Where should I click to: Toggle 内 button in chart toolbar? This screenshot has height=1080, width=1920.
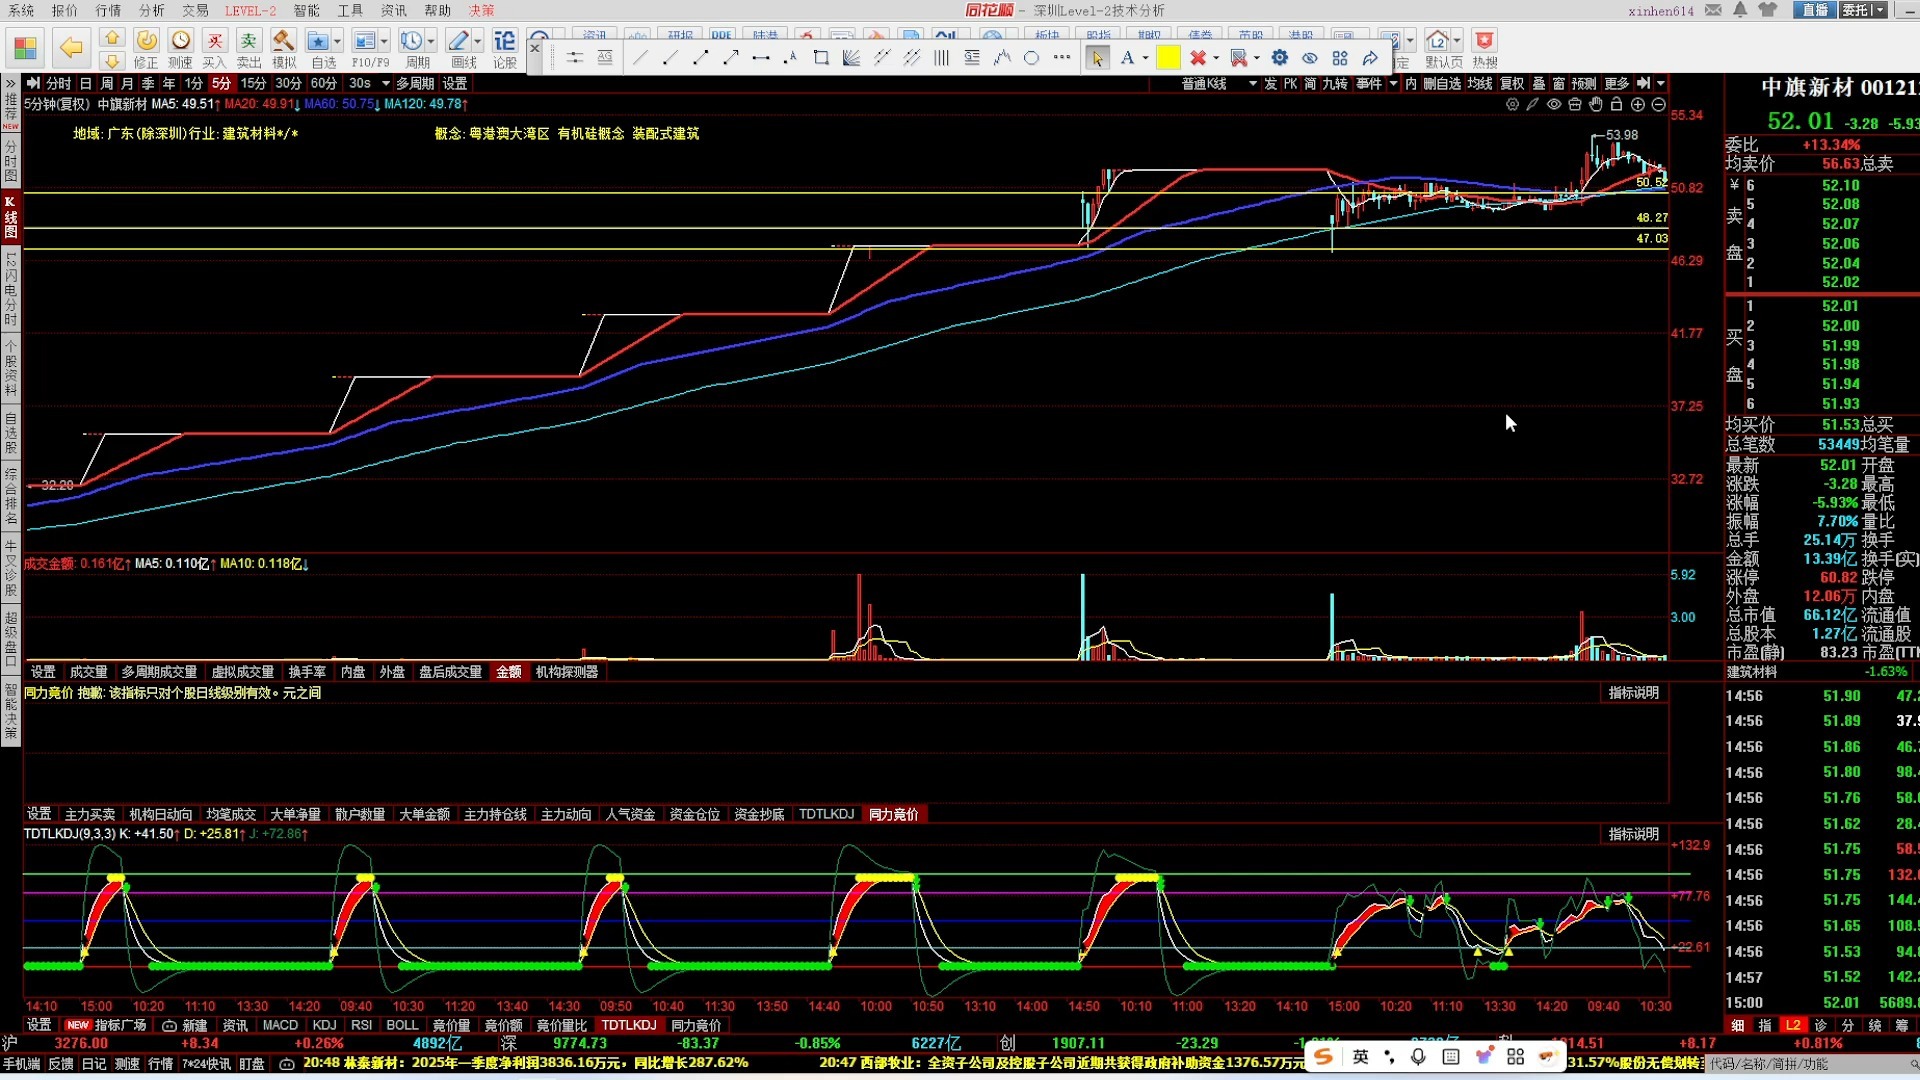[x=1411, y=84]
